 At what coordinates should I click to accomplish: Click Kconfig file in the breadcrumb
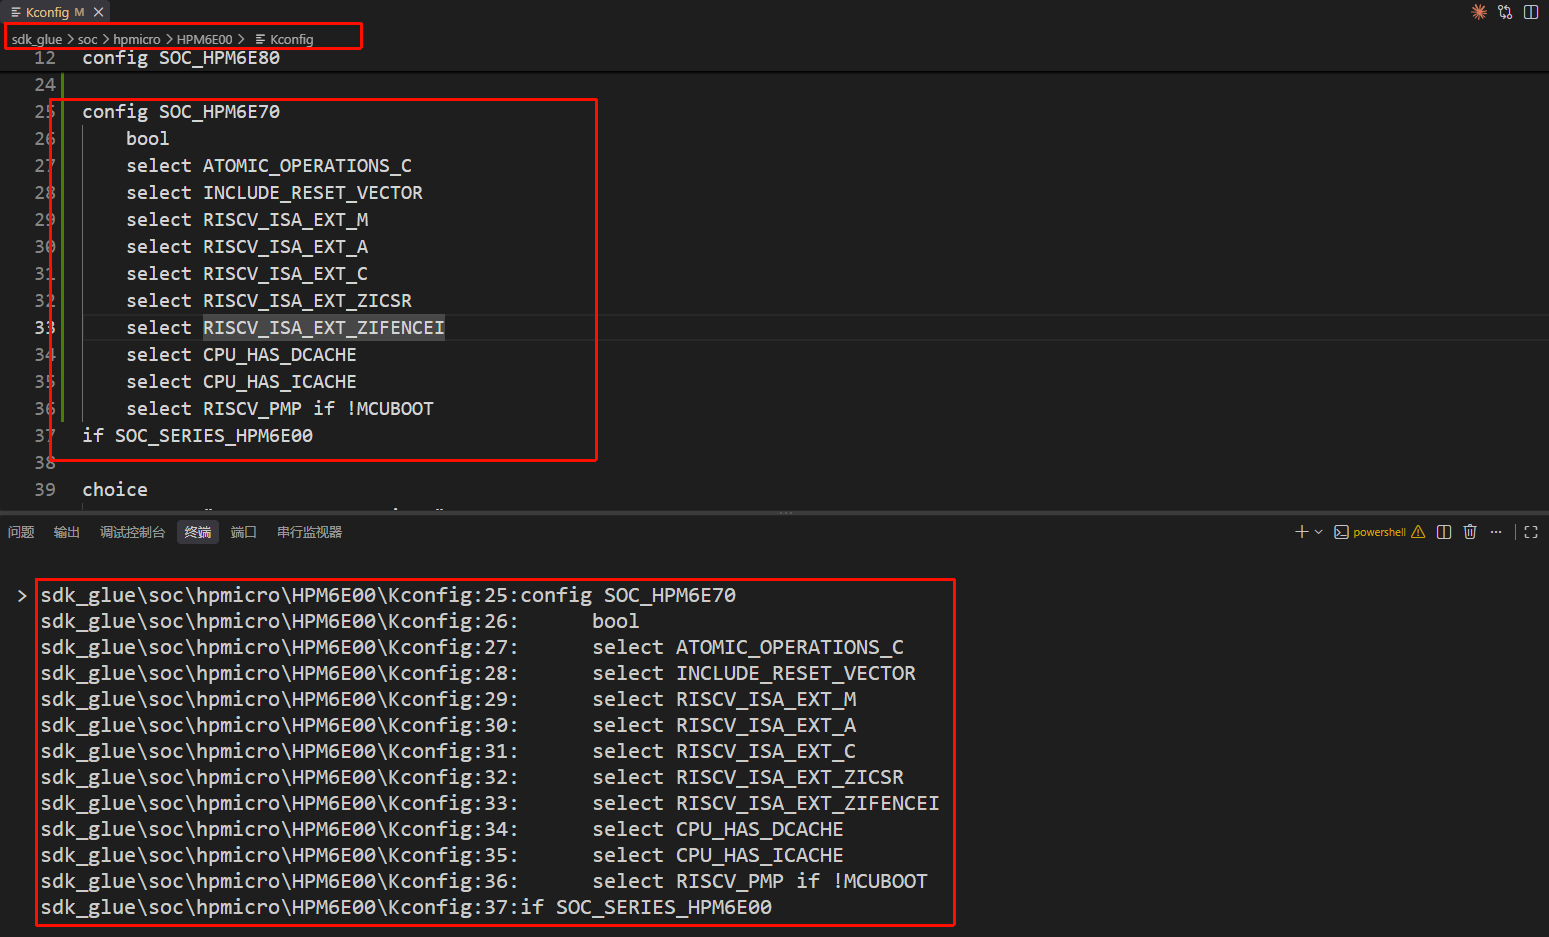(x=285, y=40)
